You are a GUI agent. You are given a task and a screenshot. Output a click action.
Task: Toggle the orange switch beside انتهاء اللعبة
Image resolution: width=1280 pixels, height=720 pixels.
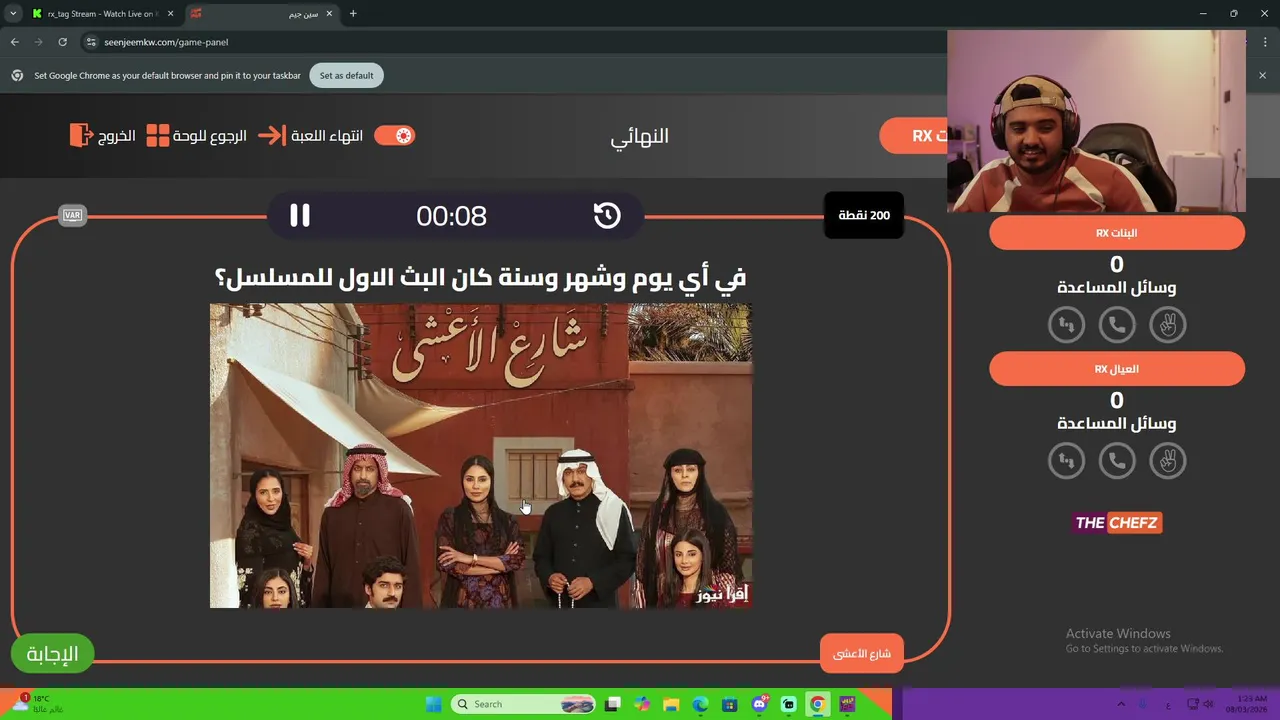coord(394,136)
